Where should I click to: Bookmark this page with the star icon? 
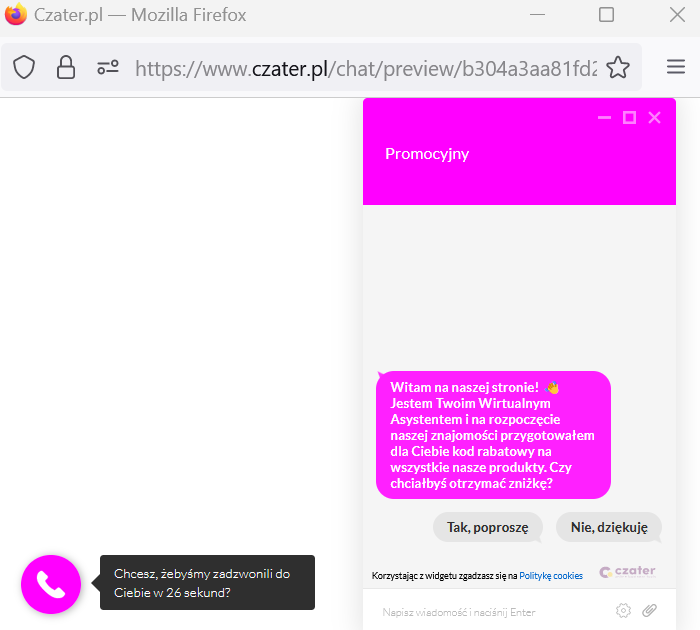pyautogui.click(x=618, y=68)
